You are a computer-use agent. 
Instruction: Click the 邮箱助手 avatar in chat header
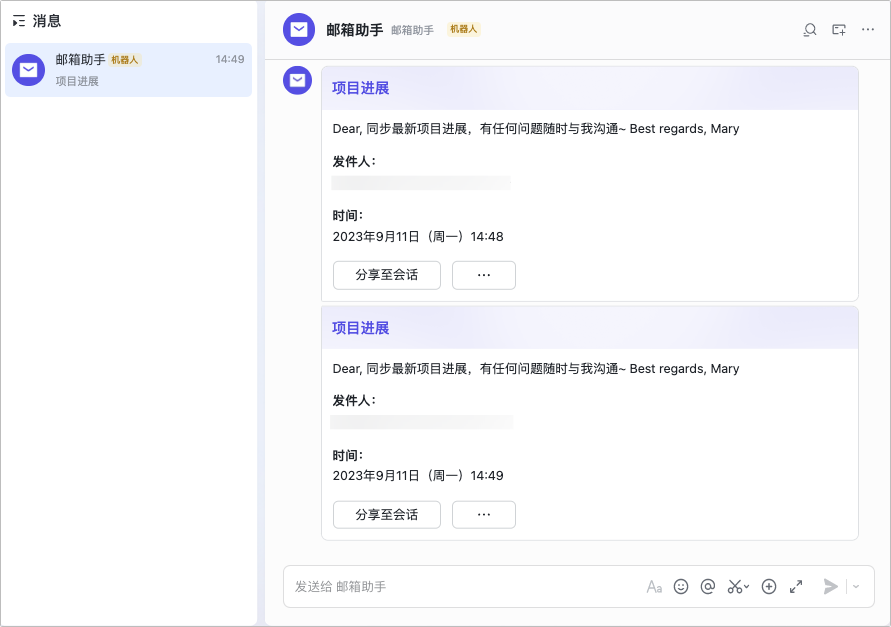pyautogui.click(x=299, y=30)
